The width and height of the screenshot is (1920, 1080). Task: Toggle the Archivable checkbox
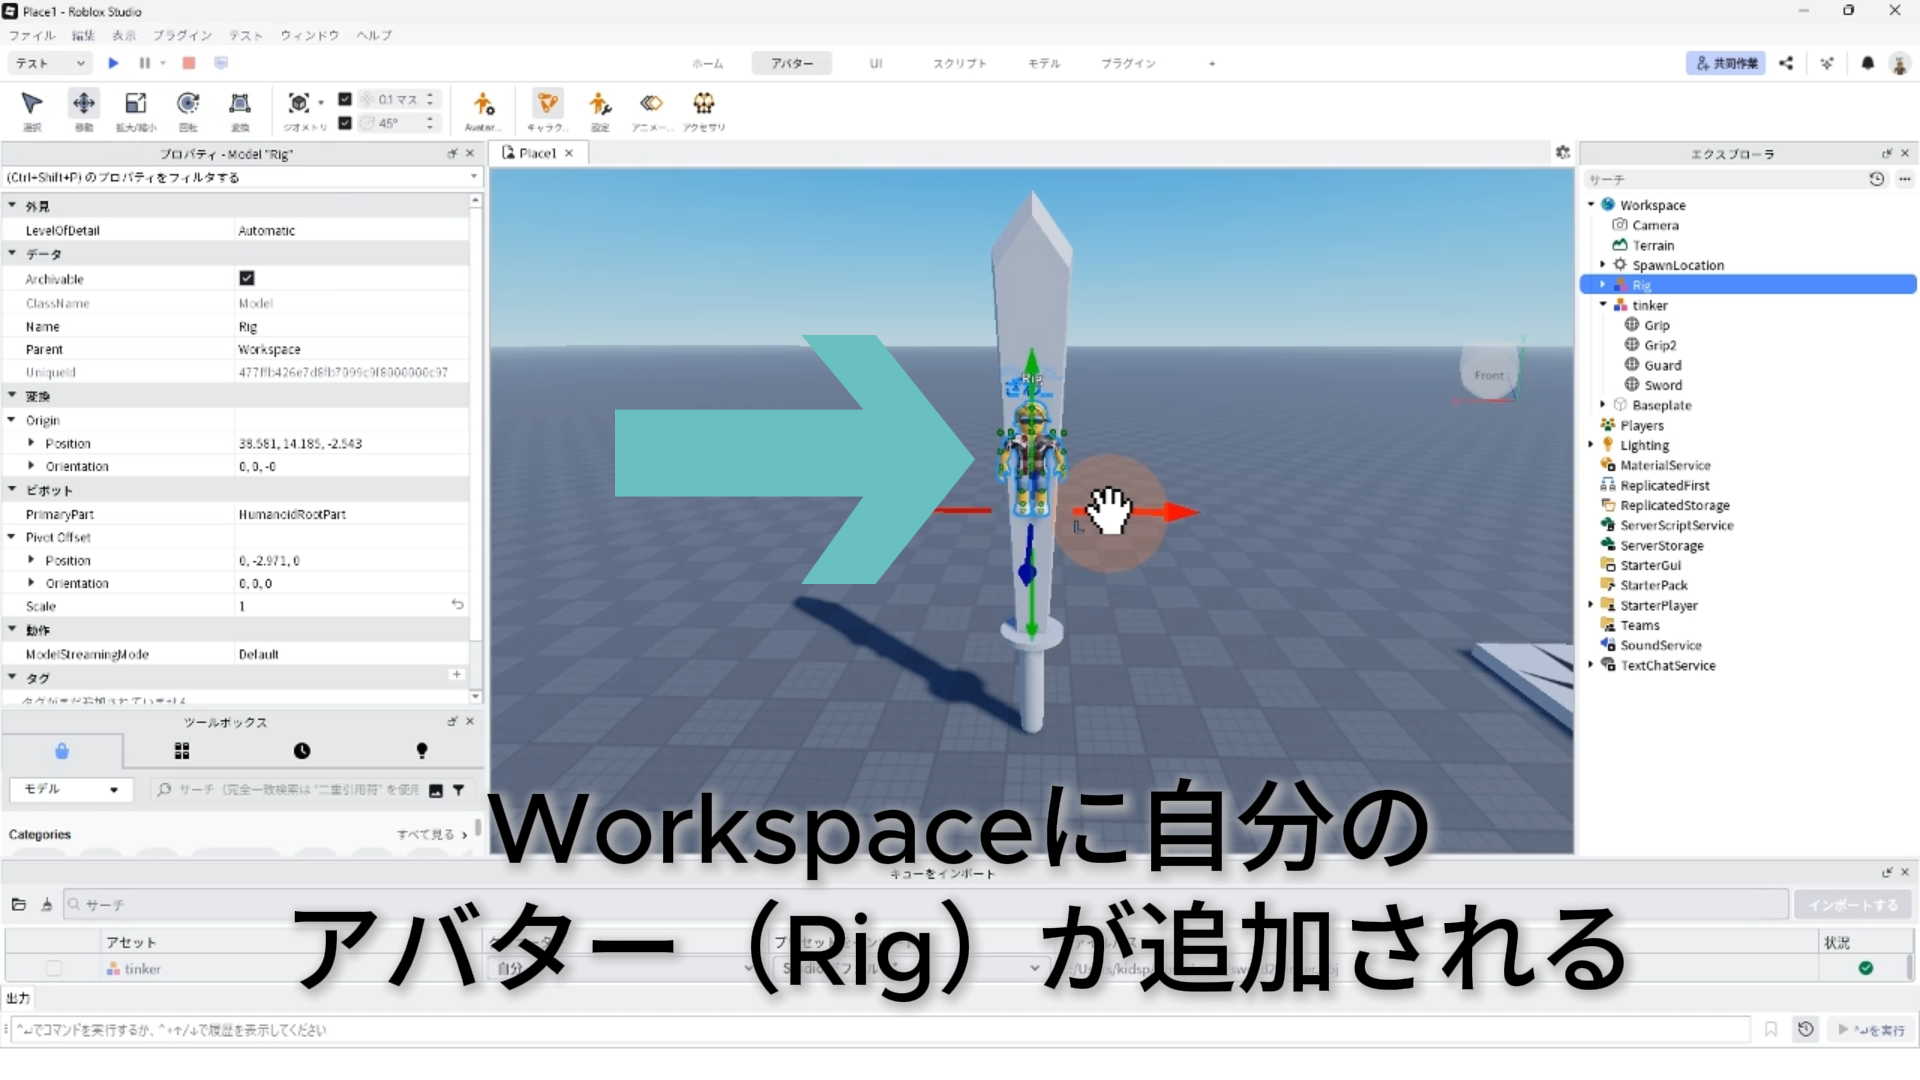coord(247,278)
